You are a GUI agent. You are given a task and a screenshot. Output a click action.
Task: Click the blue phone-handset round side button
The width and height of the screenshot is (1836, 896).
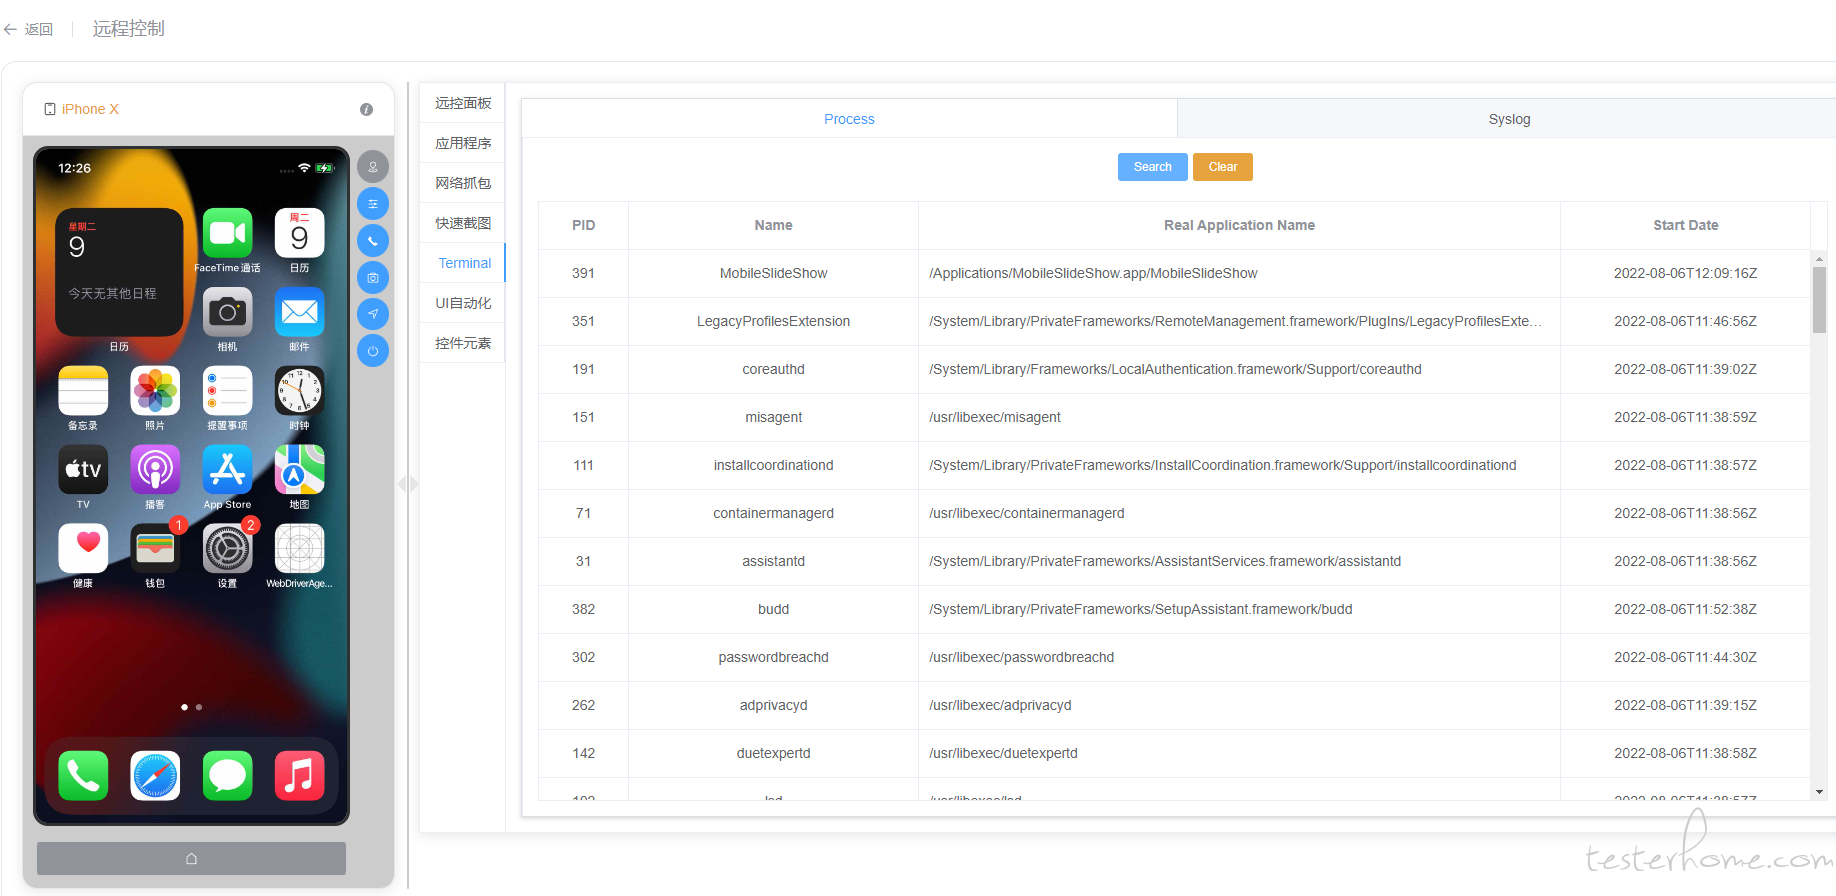373,241
